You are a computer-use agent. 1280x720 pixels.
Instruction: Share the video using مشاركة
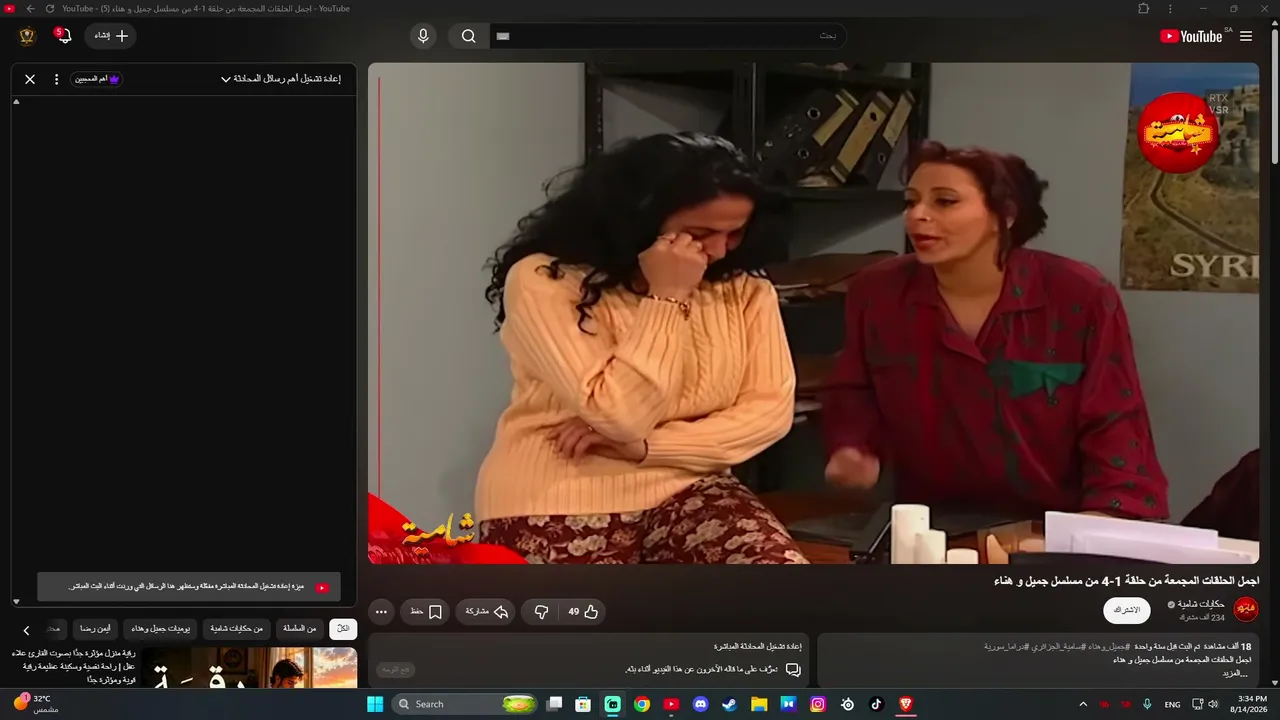click(487, 611)
